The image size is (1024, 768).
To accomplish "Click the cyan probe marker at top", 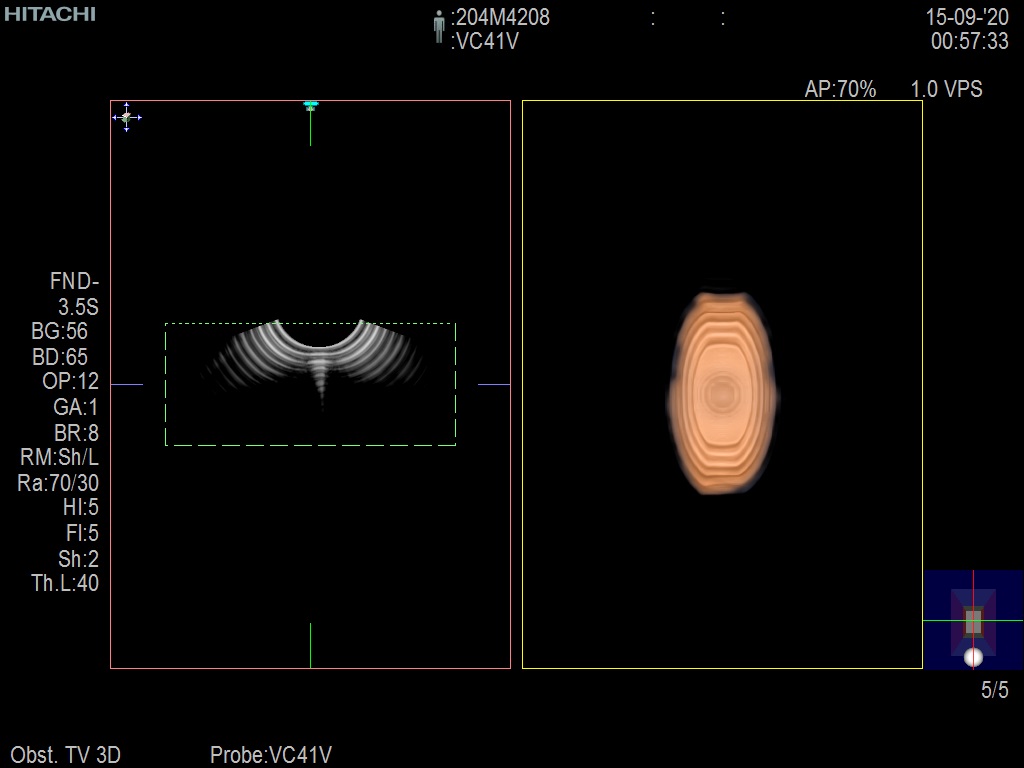I will coord(310,104).
